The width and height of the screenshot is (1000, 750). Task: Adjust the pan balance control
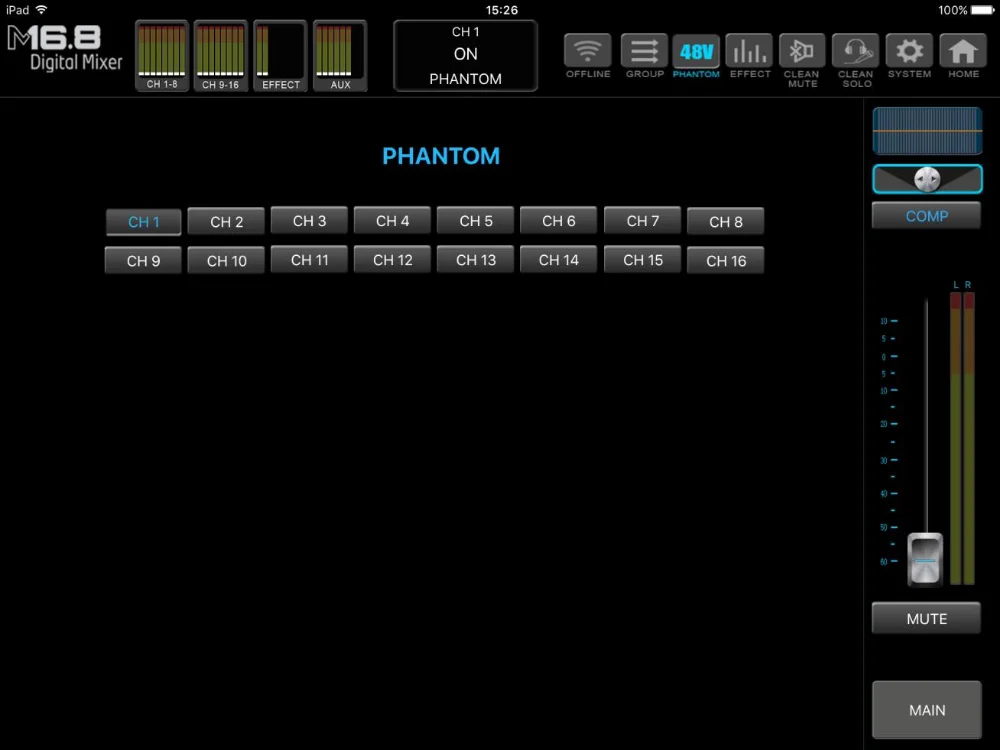point(927,179)
